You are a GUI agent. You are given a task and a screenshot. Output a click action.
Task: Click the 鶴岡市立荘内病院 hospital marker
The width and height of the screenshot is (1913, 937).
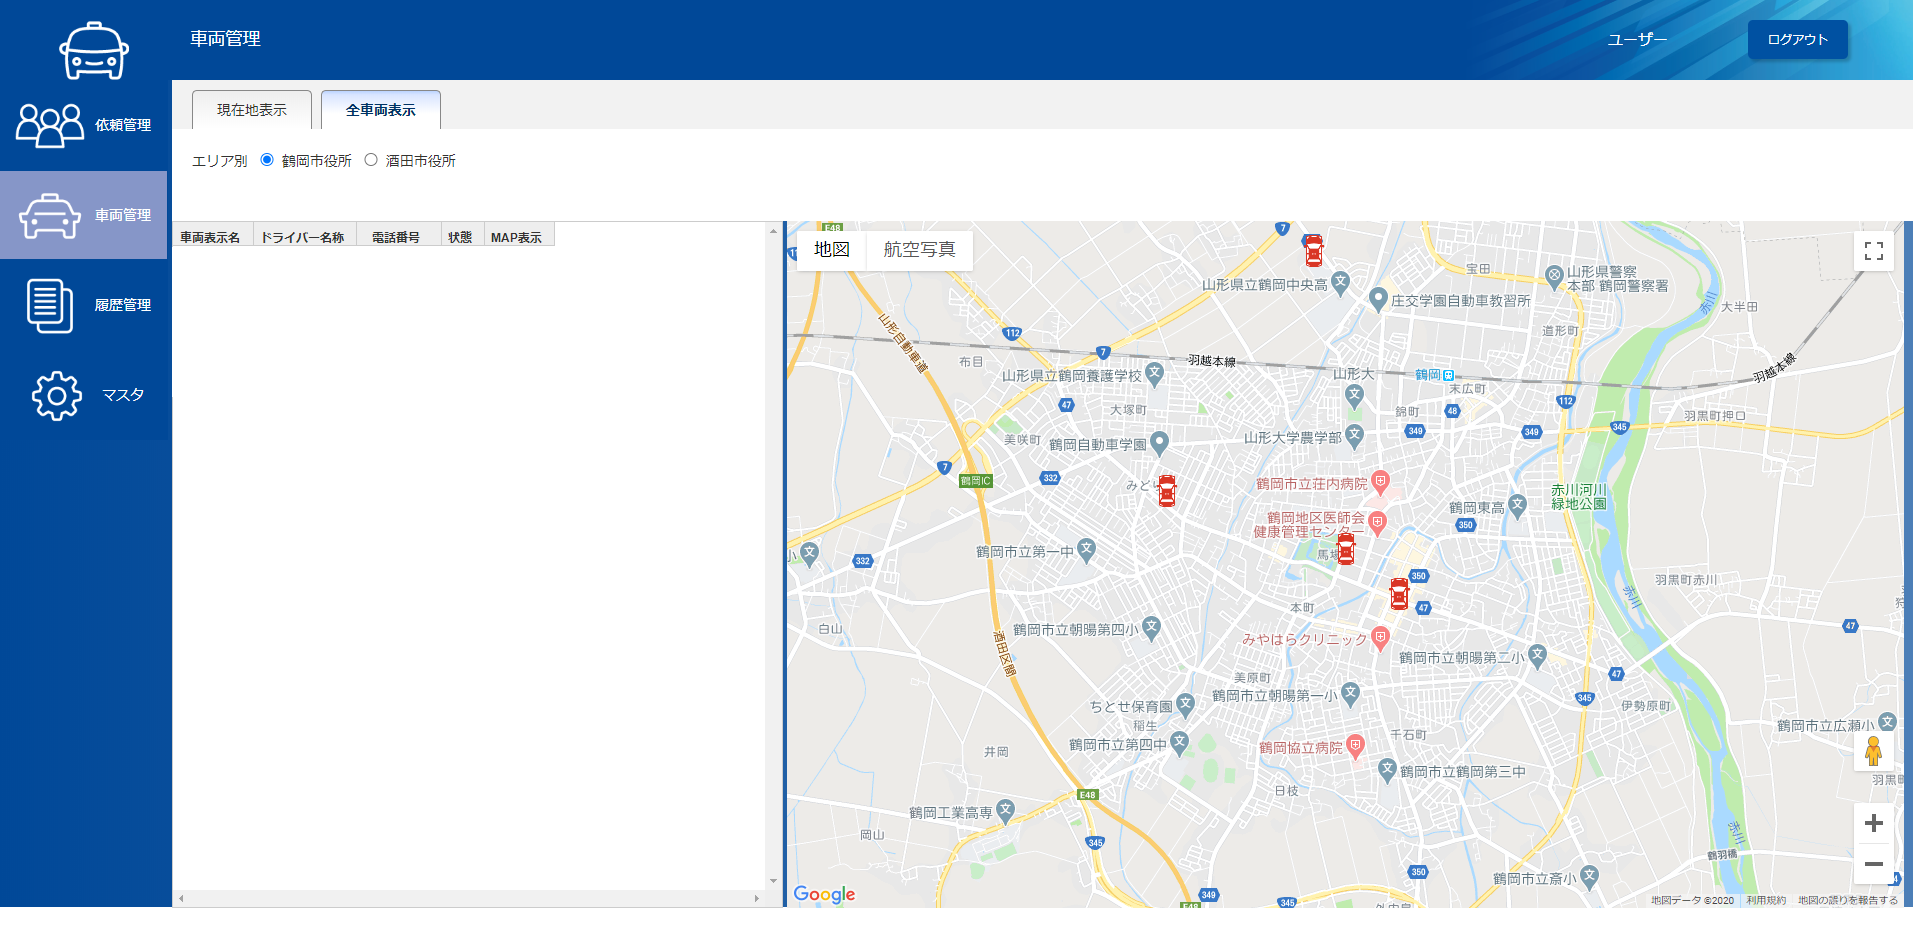1381,482
